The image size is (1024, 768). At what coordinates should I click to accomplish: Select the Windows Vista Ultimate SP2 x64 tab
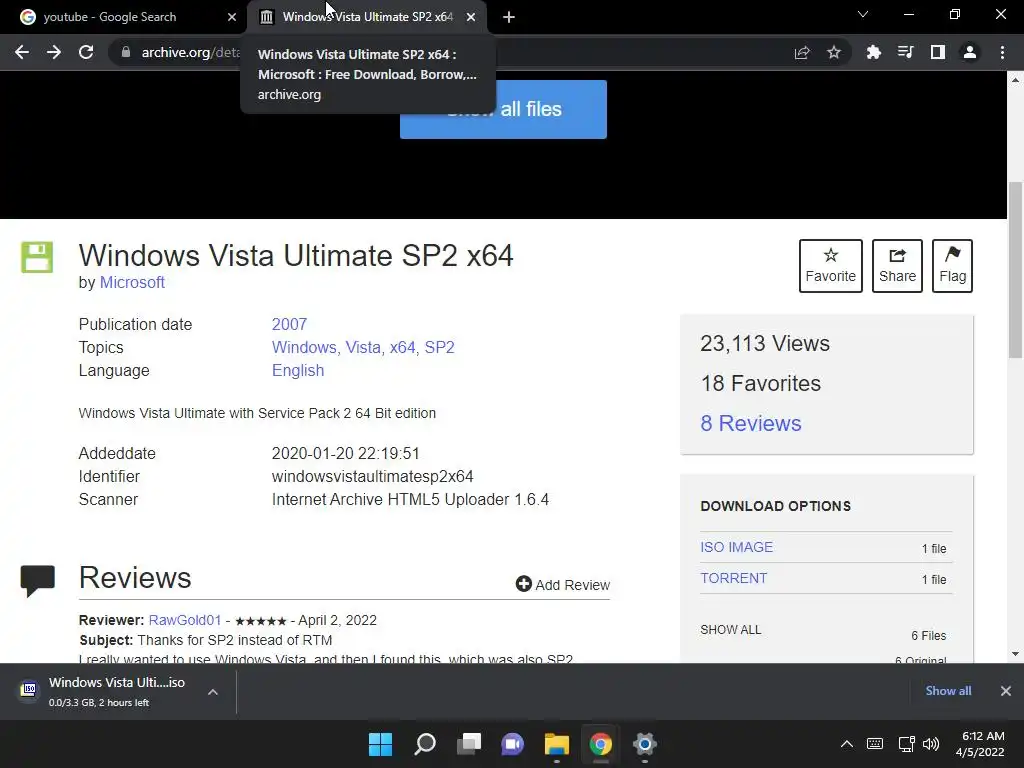(x=367, y=17)
